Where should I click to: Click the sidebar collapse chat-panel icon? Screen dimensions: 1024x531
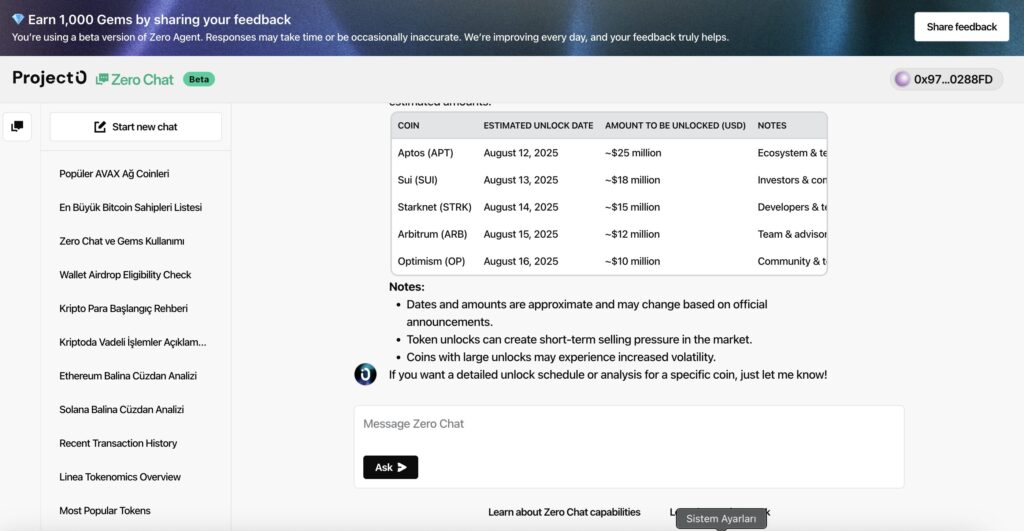(17, 126)
